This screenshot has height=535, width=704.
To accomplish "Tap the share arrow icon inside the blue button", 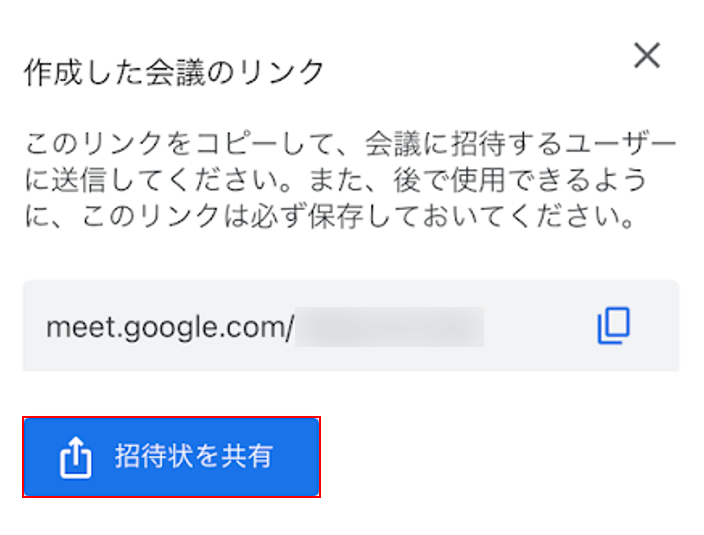I will pyautogui.click(x=75, y=457).
